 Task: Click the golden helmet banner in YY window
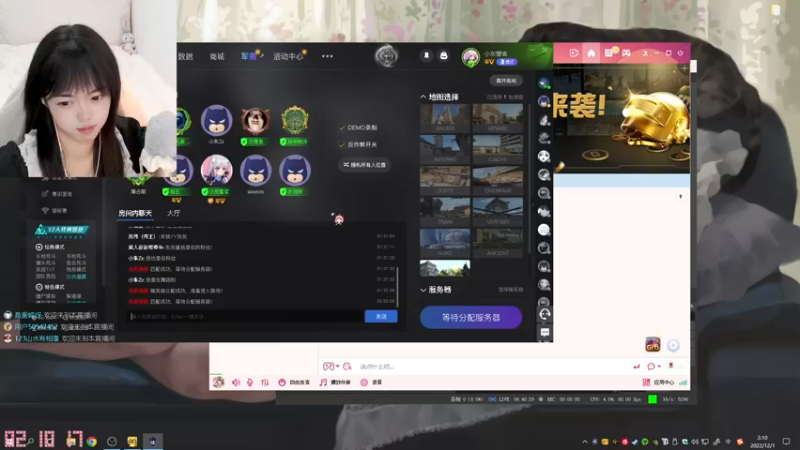point(621,118)
